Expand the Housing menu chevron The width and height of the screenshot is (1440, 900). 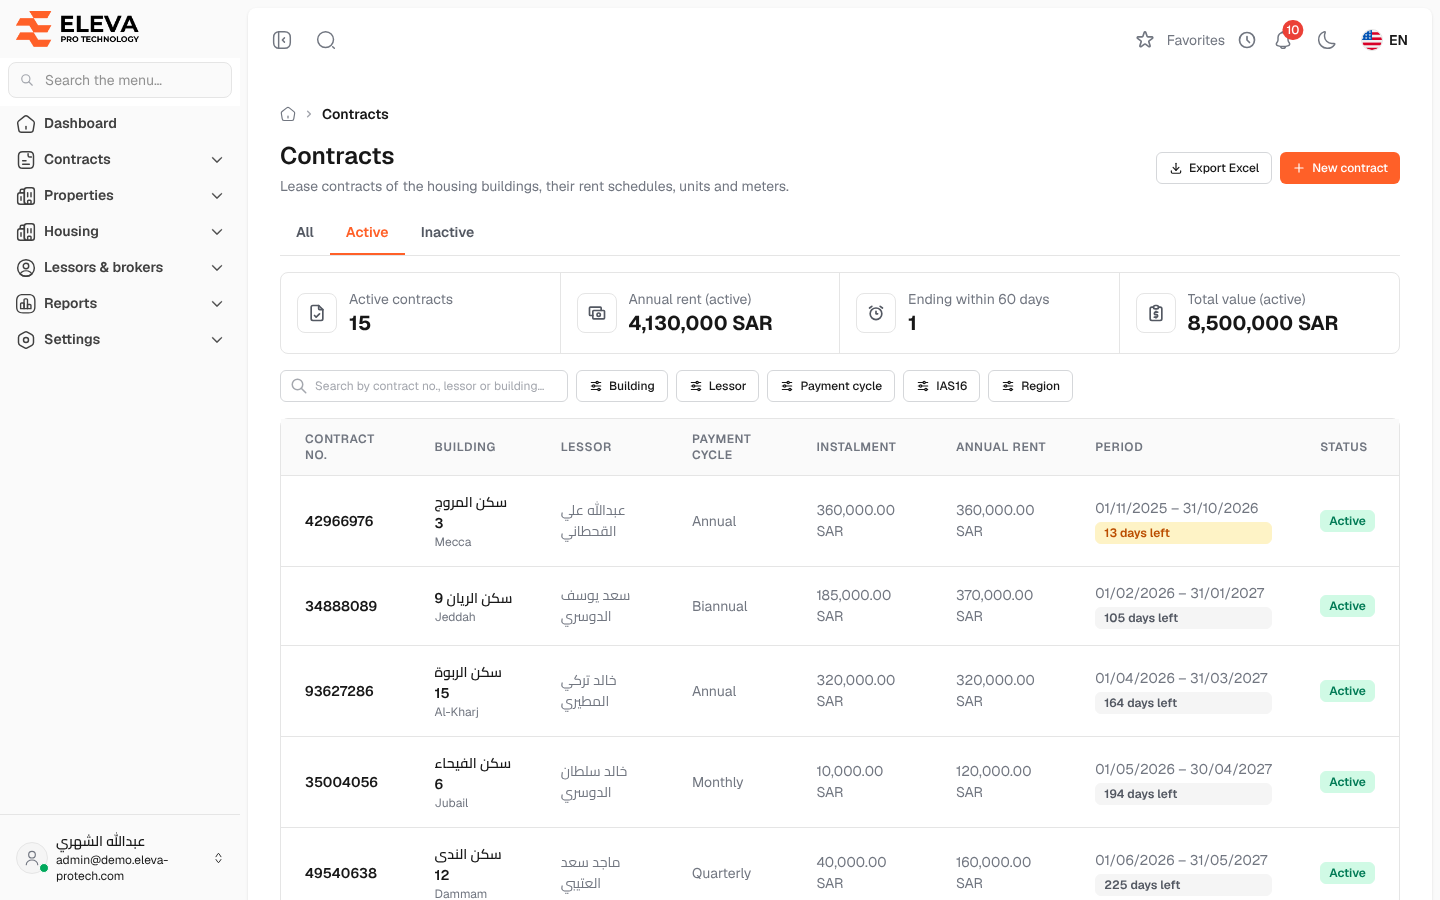[217, 232]
